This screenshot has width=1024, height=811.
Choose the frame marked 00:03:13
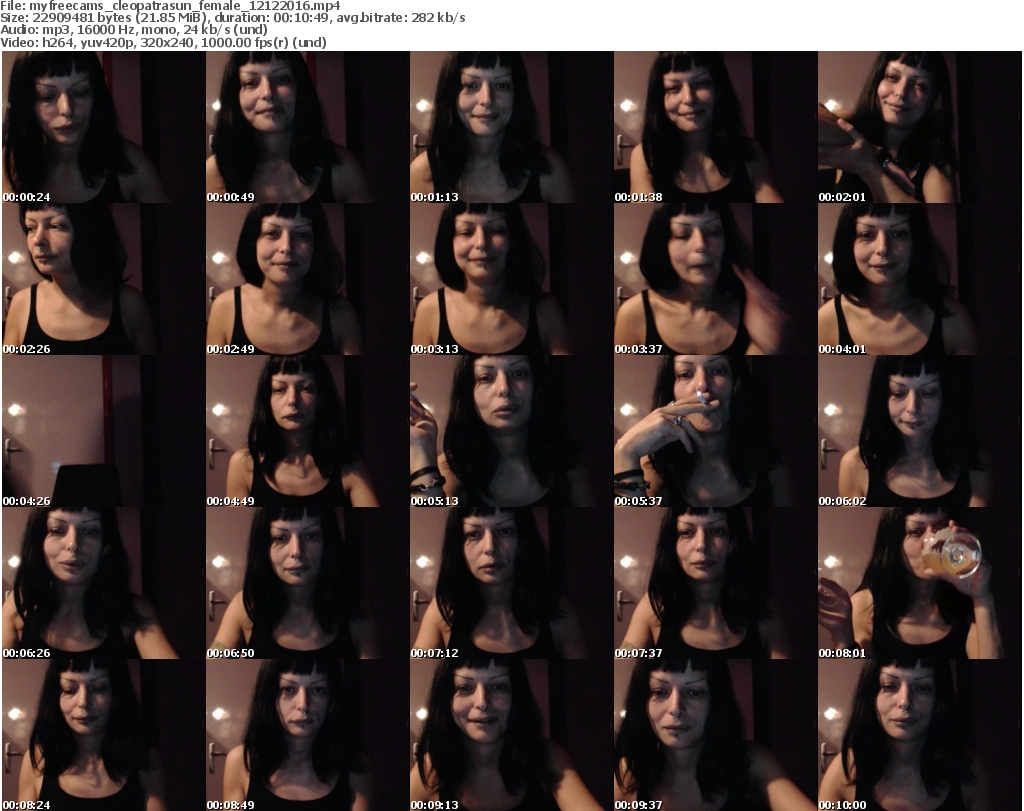tap(511, 279)
